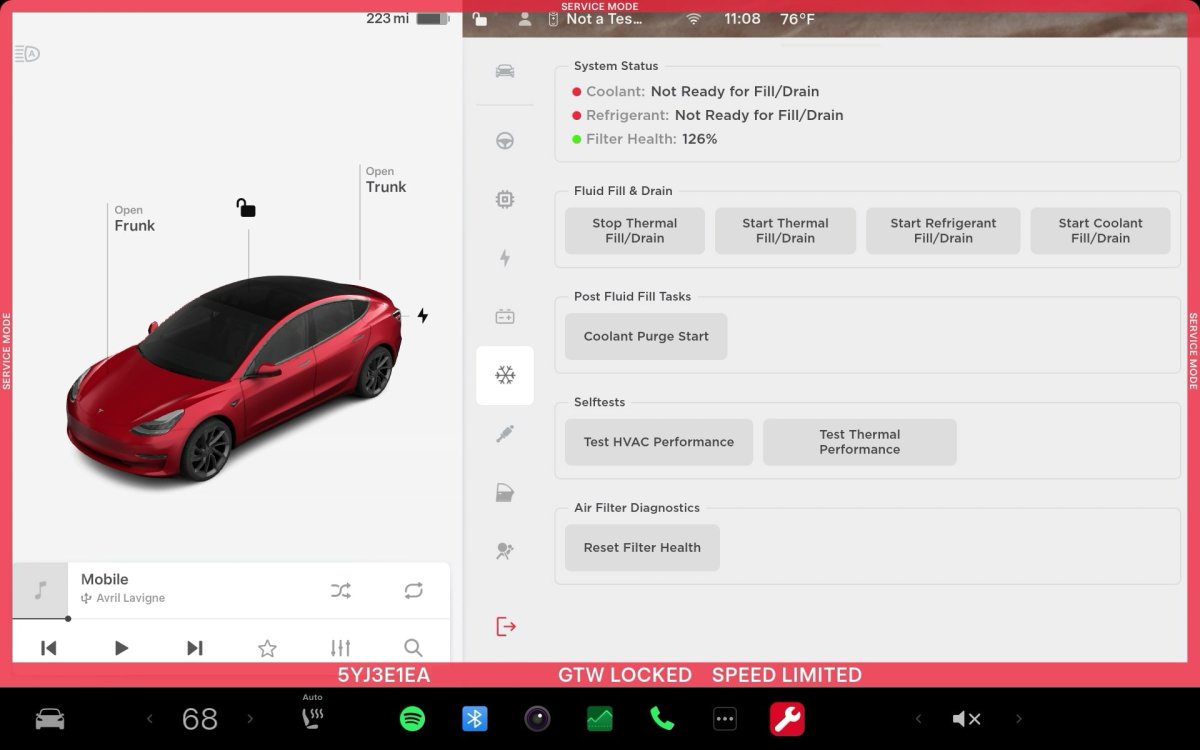Raise volume using right chevron

(x=1019, y=718)
